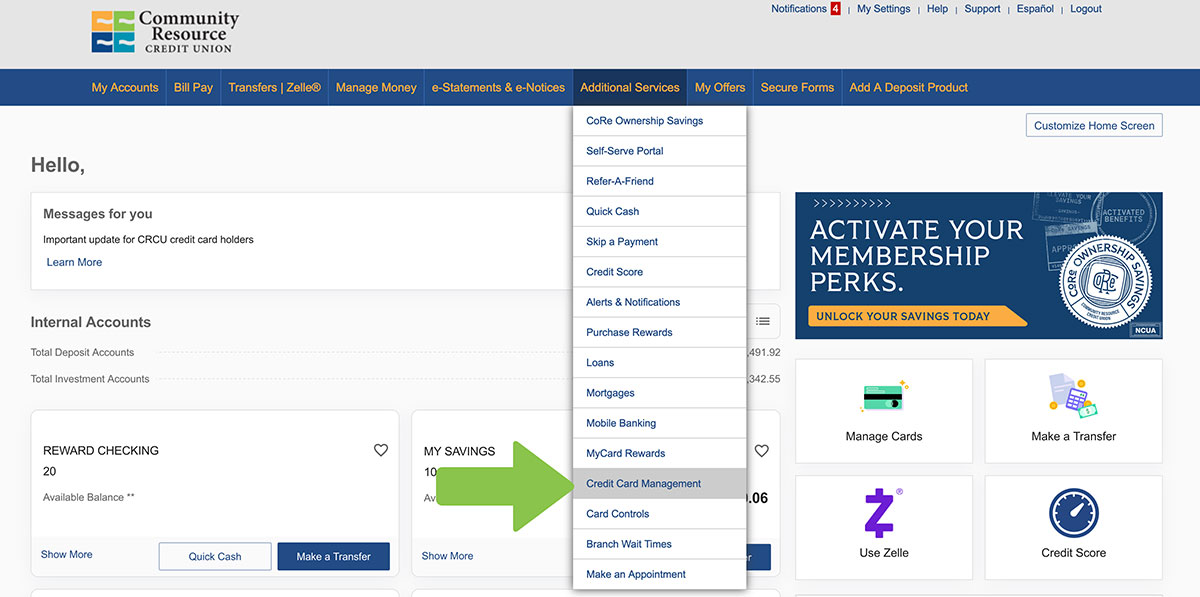The image size is (1200, 597).
Task: Open Purchase Rewards menu entry
Action: 660,332
